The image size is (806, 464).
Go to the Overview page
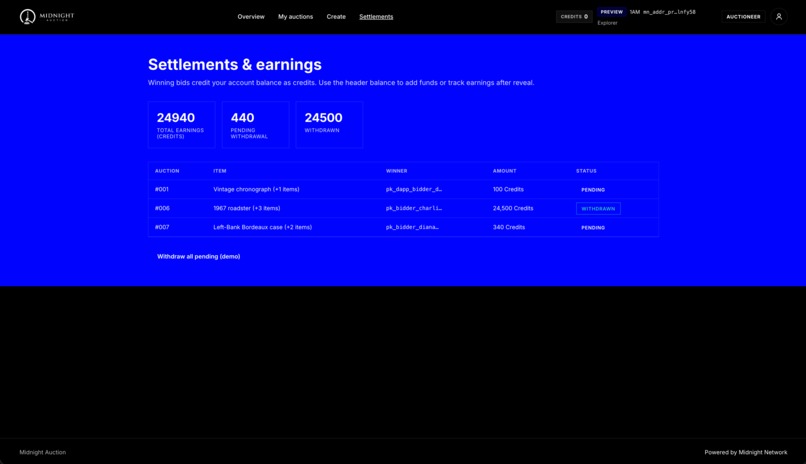[251, 16]
